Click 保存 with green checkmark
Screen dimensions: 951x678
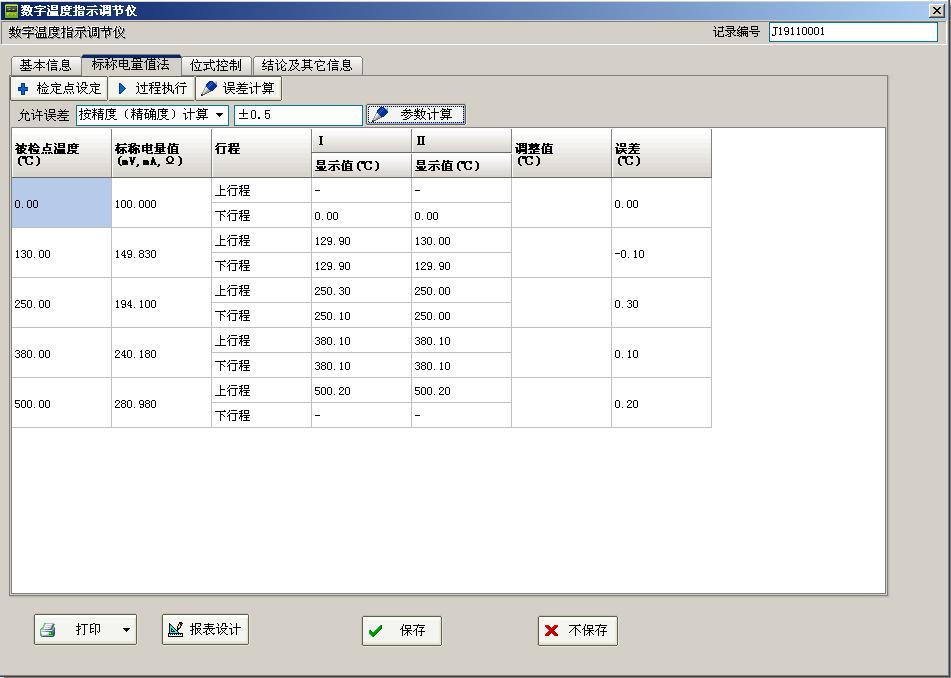(x=401, y=631)
